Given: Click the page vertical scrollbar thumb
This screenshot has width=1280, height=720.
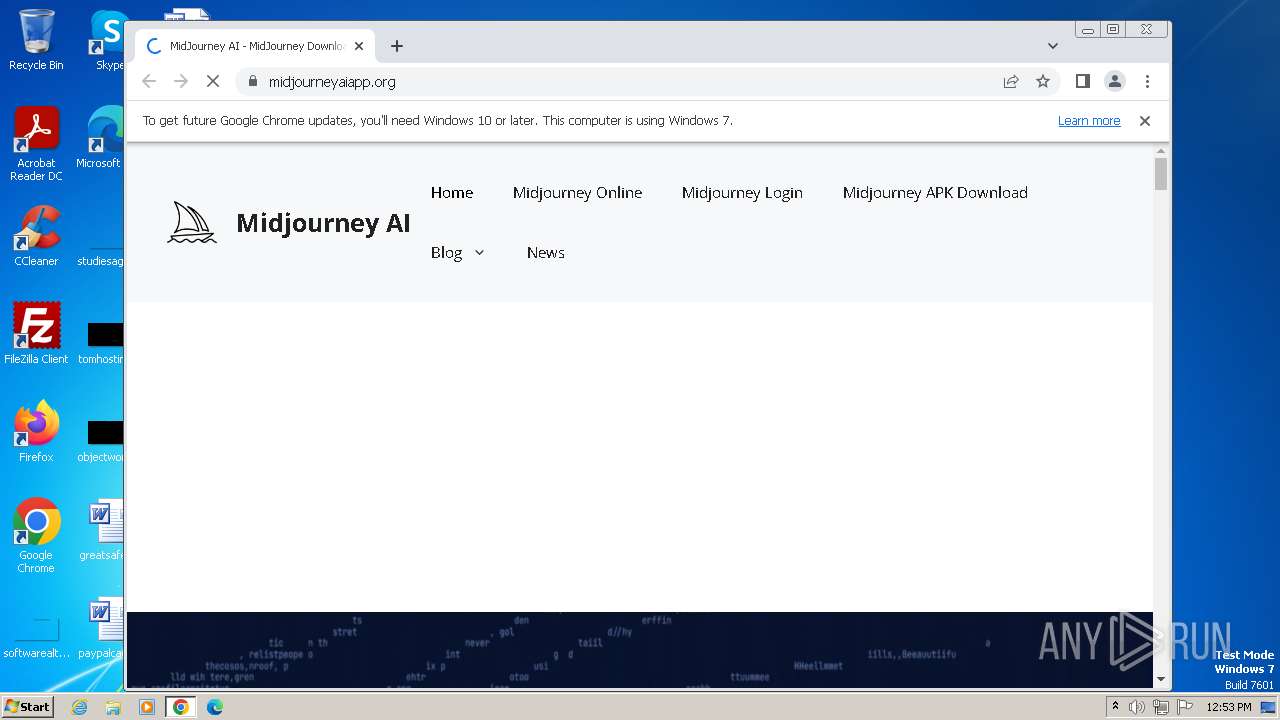Looking at the screenshot, I should coord(1161,174).
